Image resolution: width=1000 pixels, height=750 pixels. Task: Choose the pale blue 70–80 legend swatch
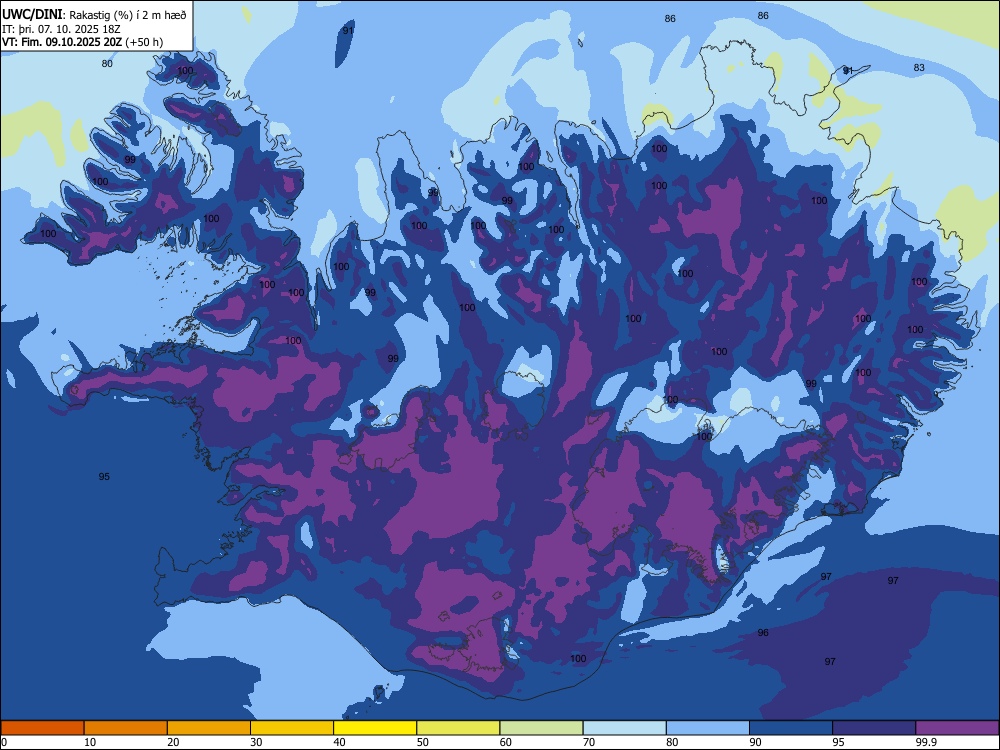tap(624, 728)
